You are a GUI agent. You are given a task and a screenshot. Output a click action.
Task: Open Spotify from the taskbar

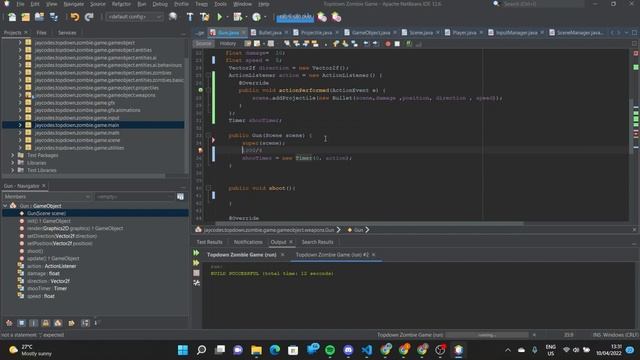pyautogui.click(x=330, y=350)
